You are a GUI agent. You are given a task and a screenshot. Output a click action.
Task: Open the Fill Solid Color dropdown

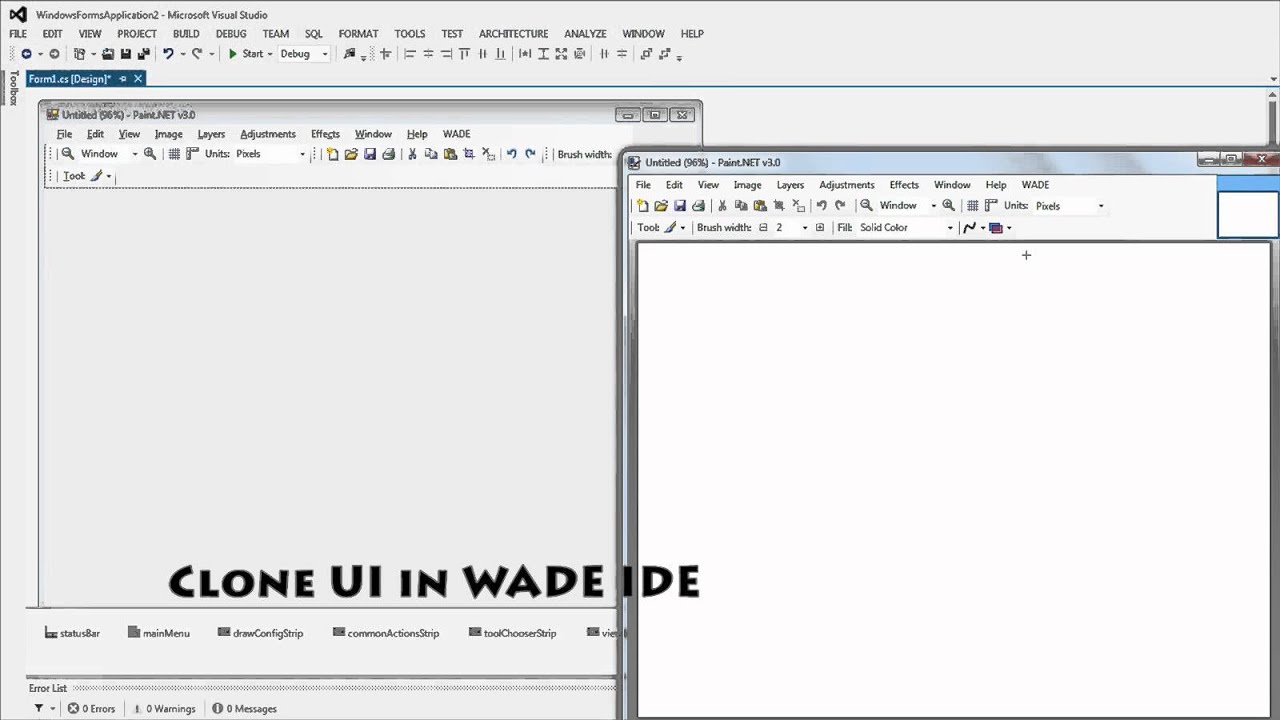pyautogui.click(x=950, y=228)
